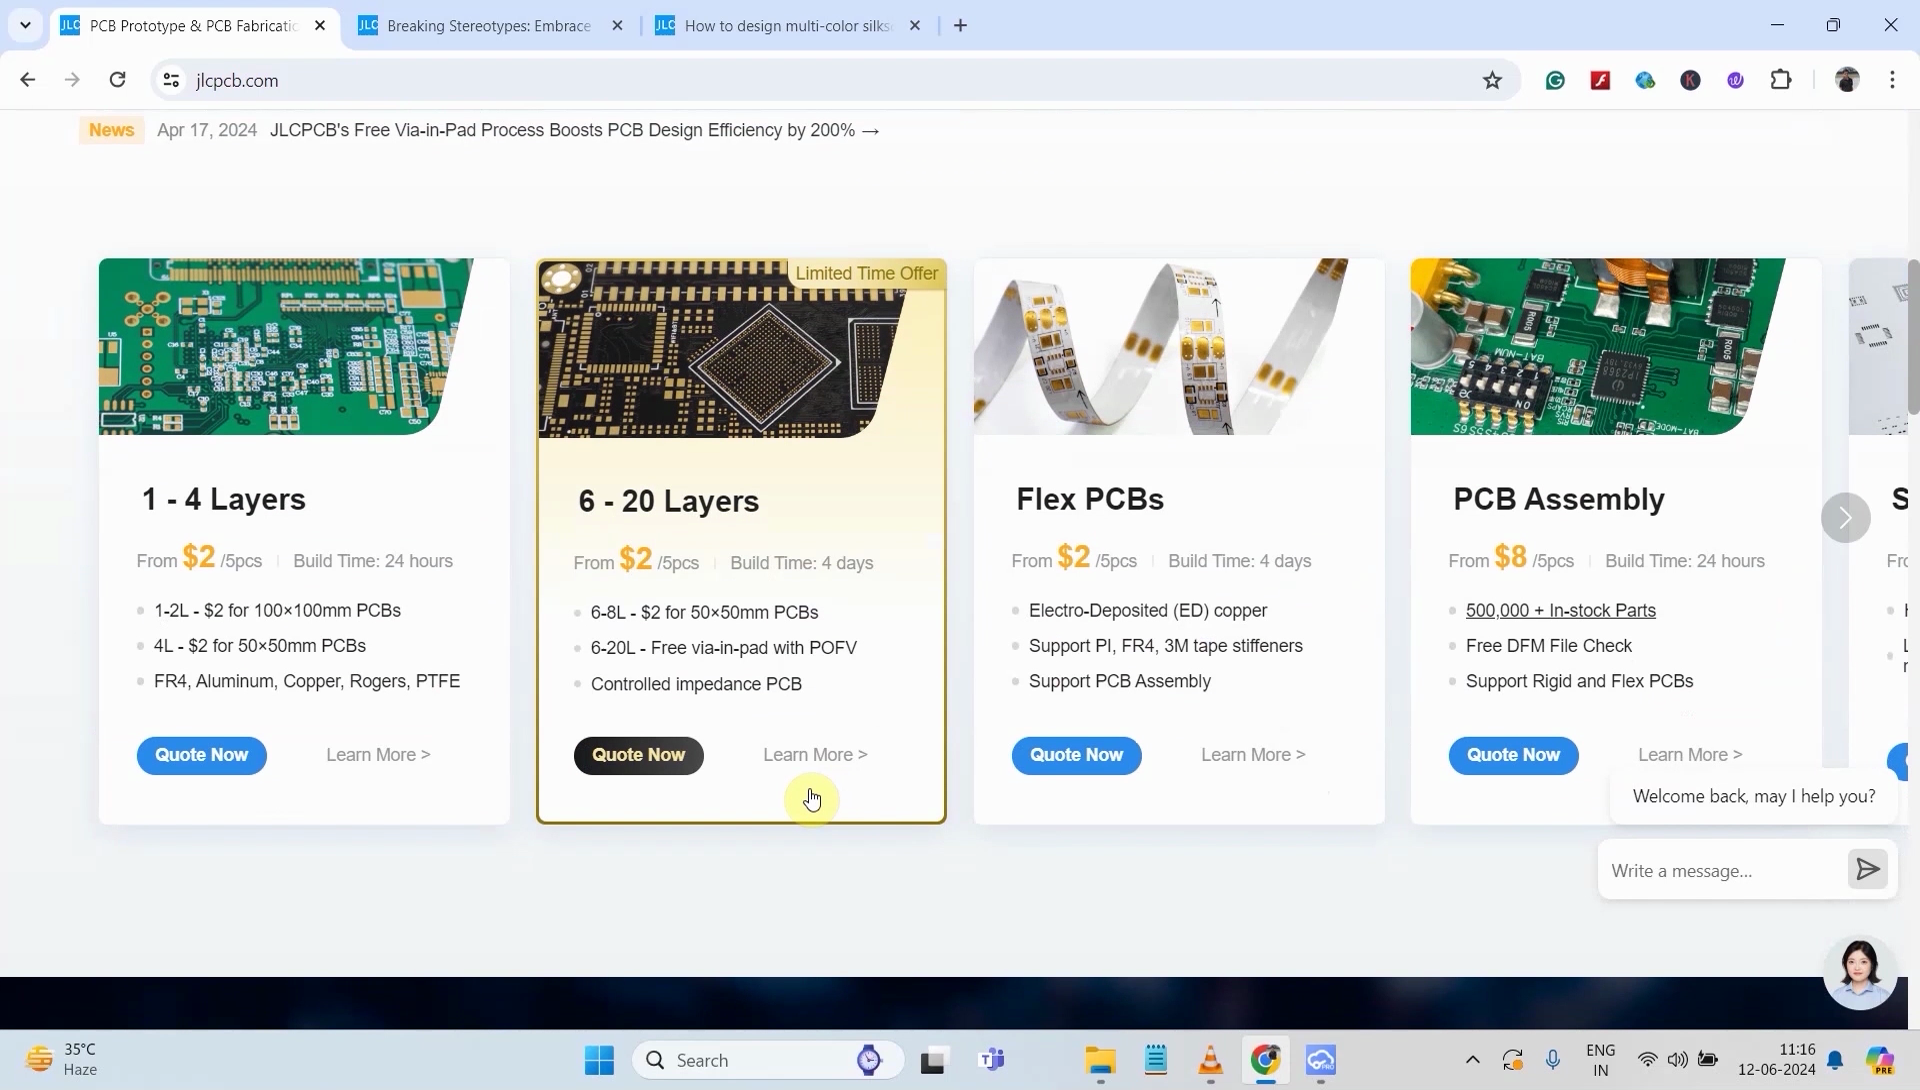Image resolution: width=1920 pixels, height=1090 pixels.
Task: Launch VLC from the taskbar
Action: (x=1210, y=1060)
